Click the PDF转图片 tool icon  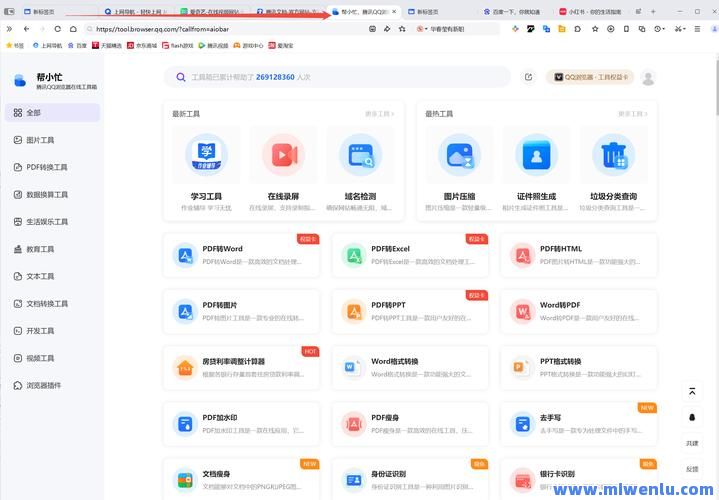(185, 311)
